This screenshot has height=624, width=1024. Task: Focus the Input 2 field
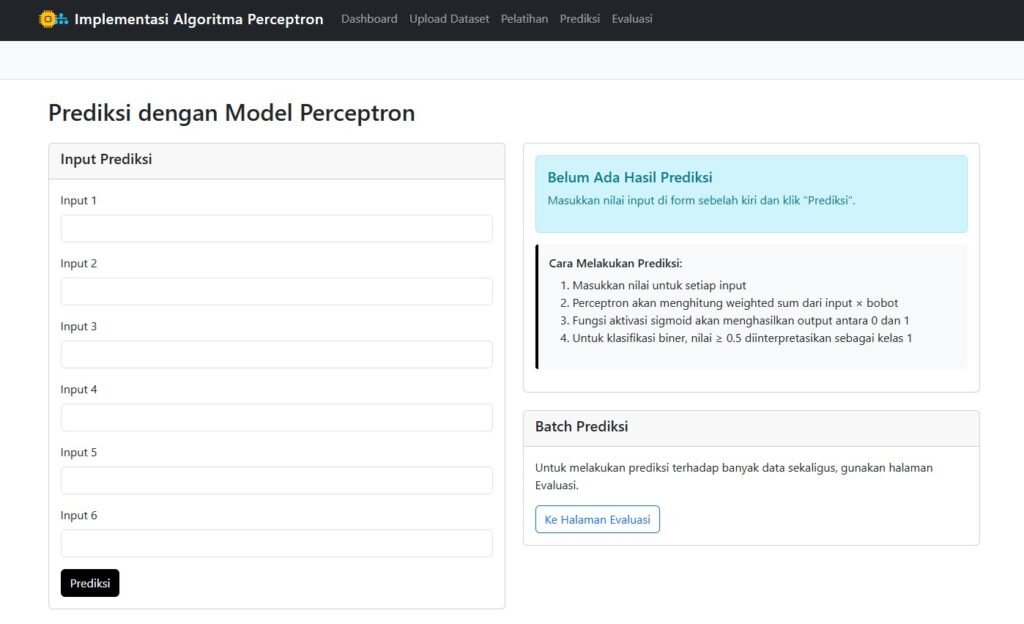(276, 292)
